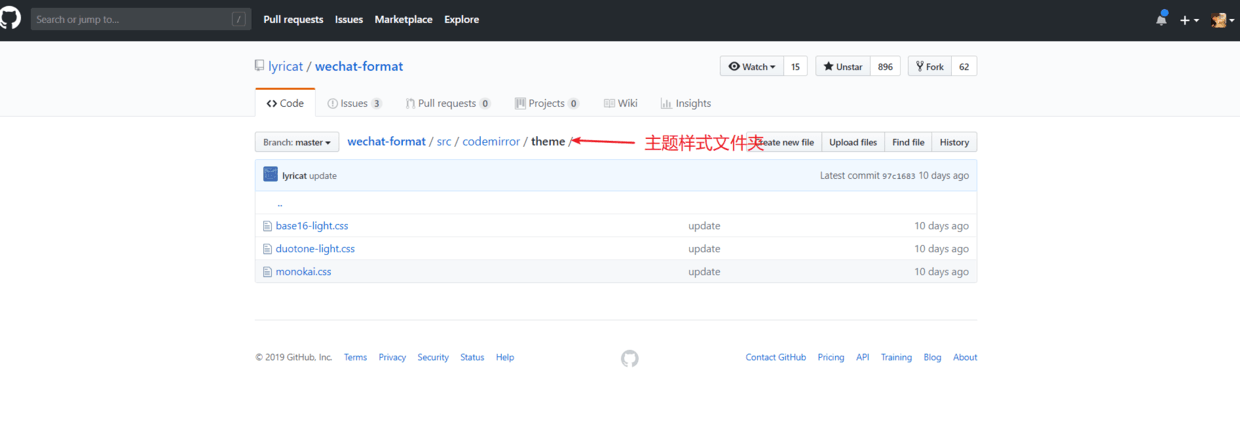The width and height of the screenshot is (1240, 435).
Task: Click the 10 days ago timestamp for monokai.css
Action: (941, 272)
